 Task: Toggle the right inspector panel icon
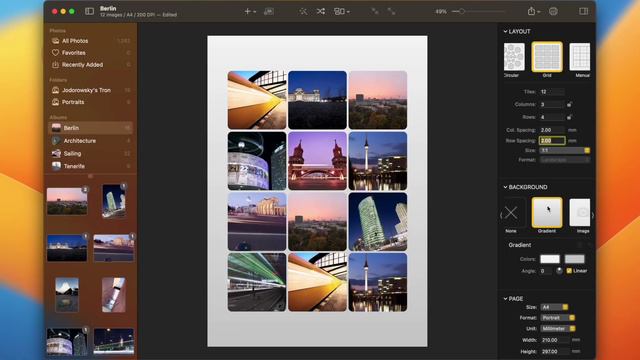(x=584, y=11)
